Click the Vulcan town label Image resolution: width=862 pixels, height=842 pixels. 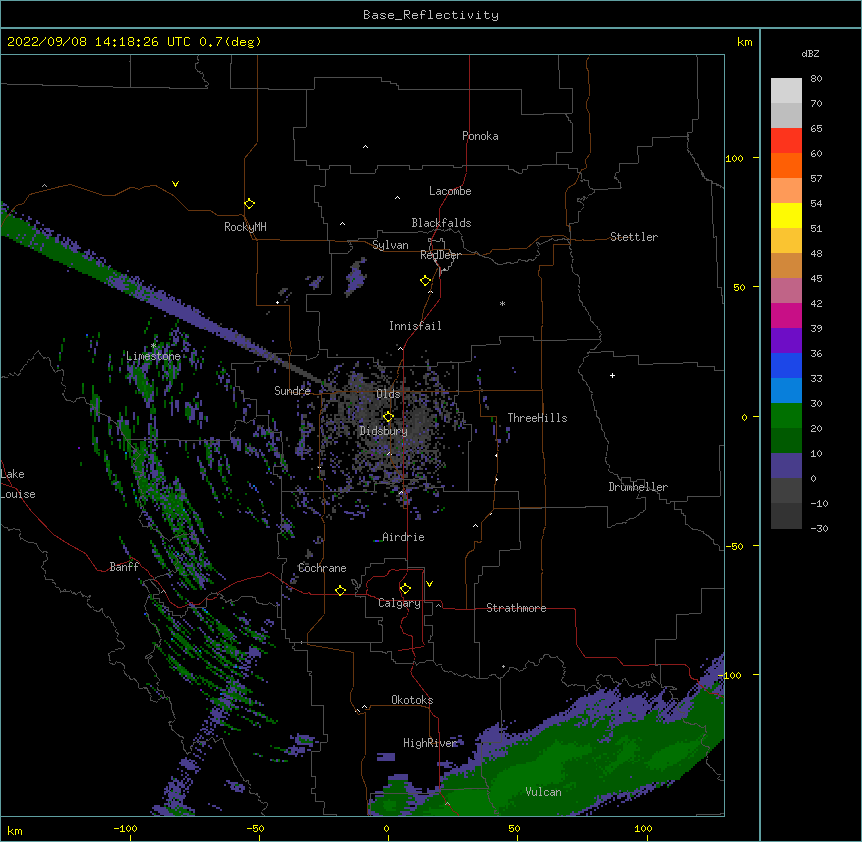tap(543, 792)
